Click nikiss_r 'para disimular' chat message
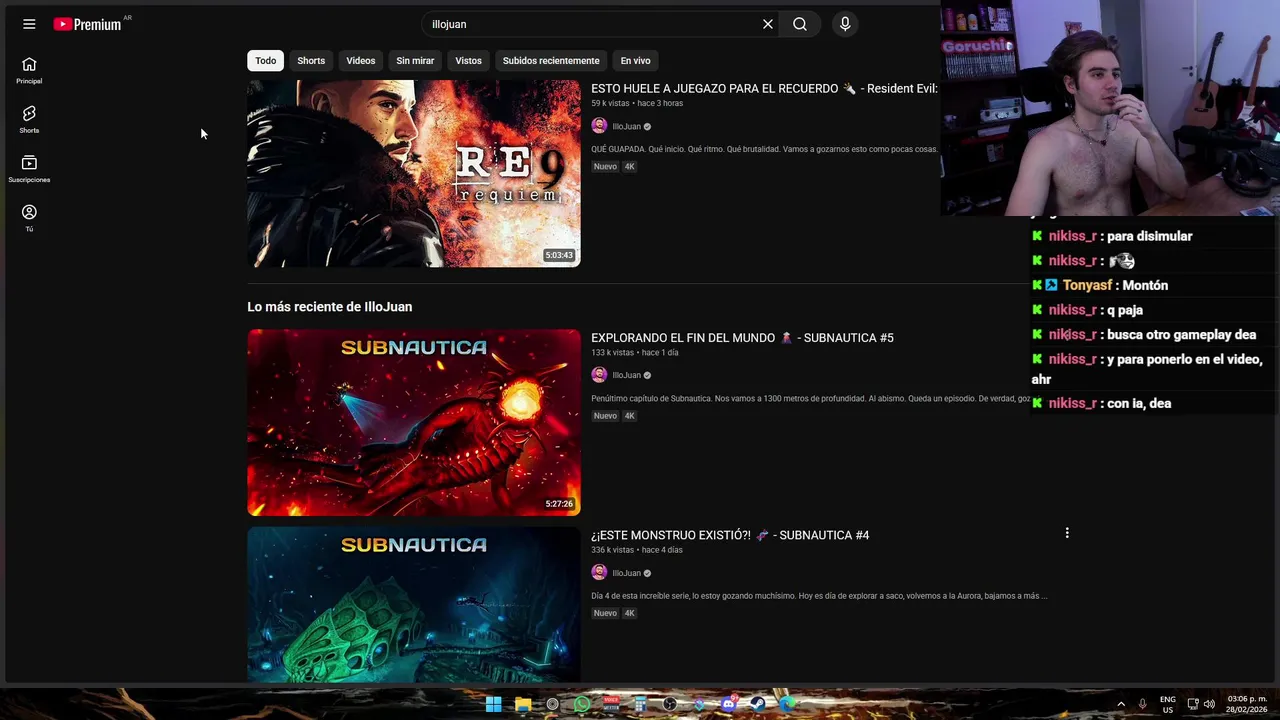 coord(1112,236)
